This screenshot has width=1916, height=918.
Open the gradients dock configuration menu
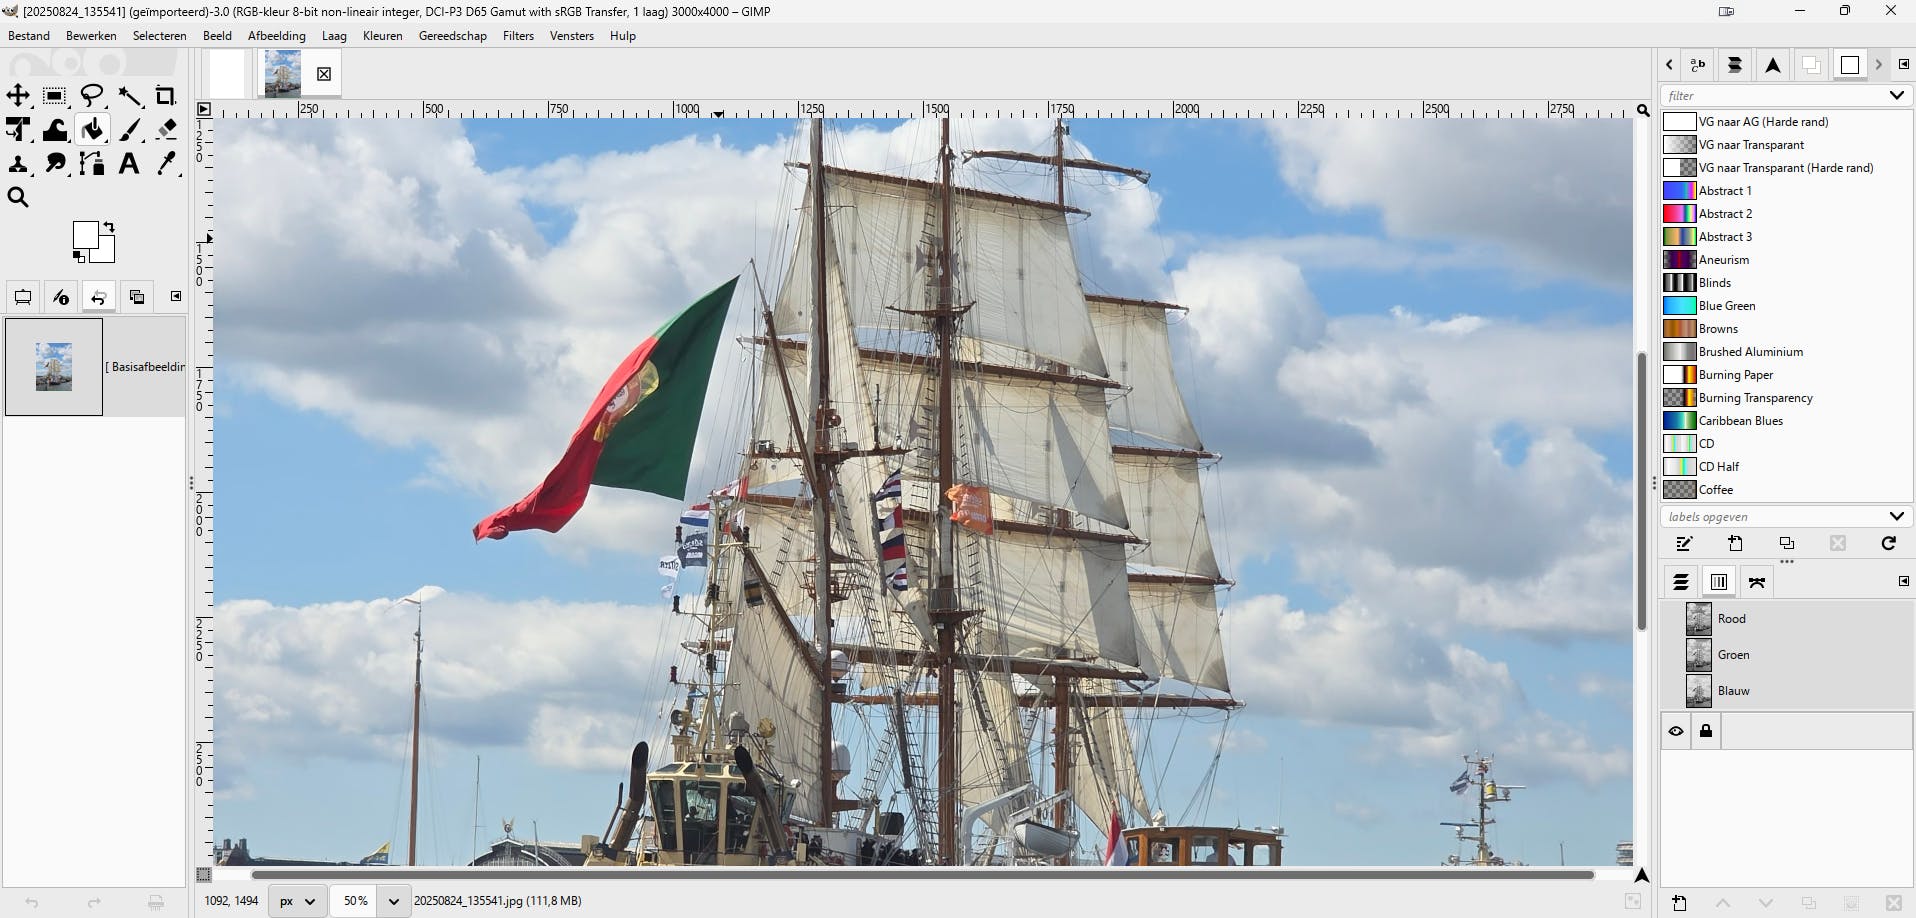(x=1904, y=64)
